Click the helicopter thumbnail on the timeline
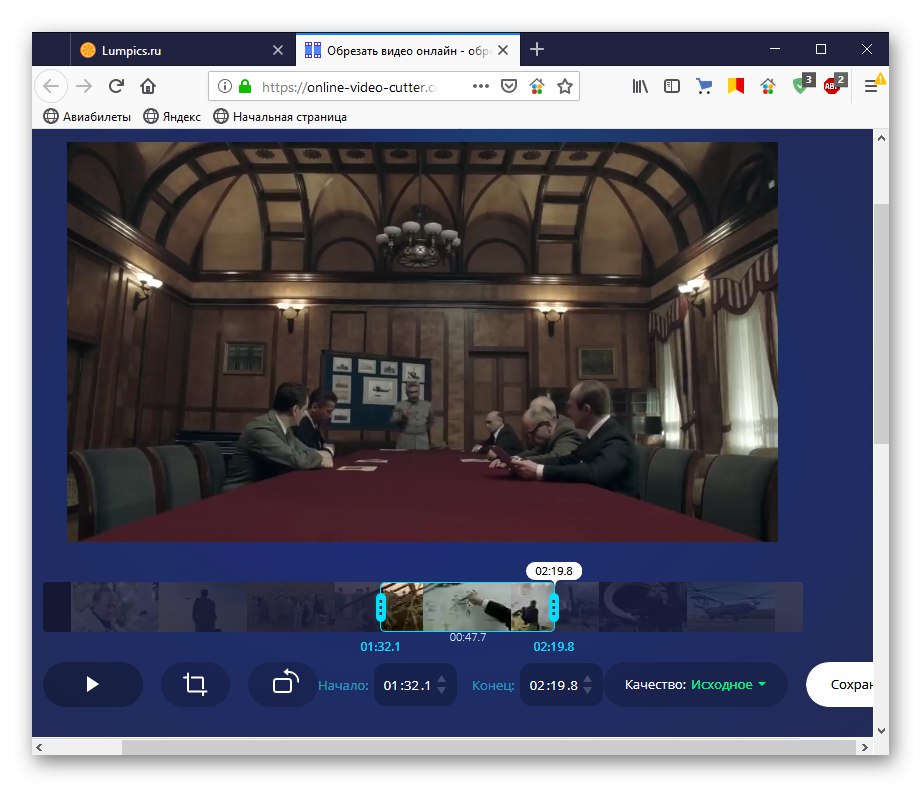This screenshot has width=921, height=792. (730, 607)
